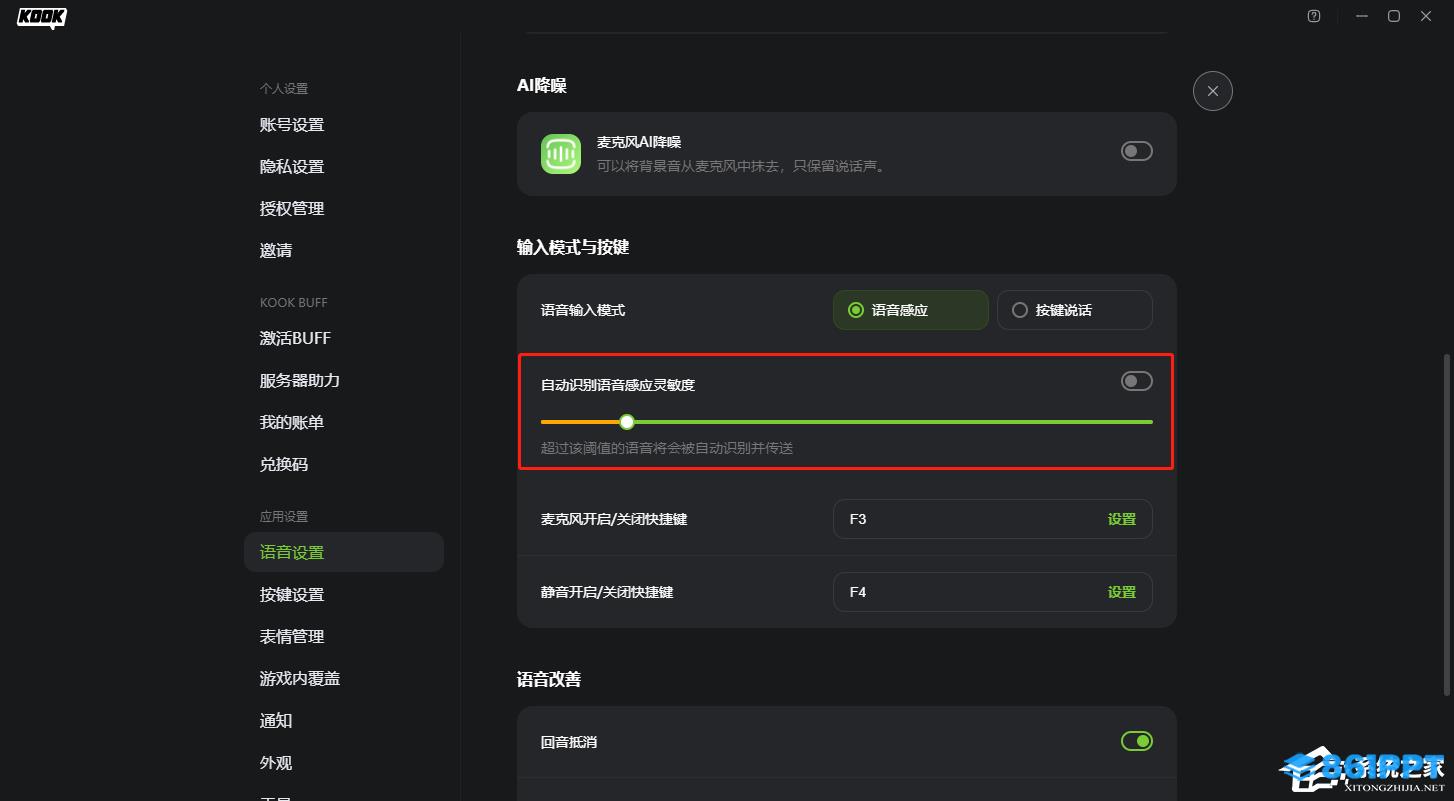
Task: Select the 按键说话 input mode
Action: pyautogui.click(x=1074, y=310)
